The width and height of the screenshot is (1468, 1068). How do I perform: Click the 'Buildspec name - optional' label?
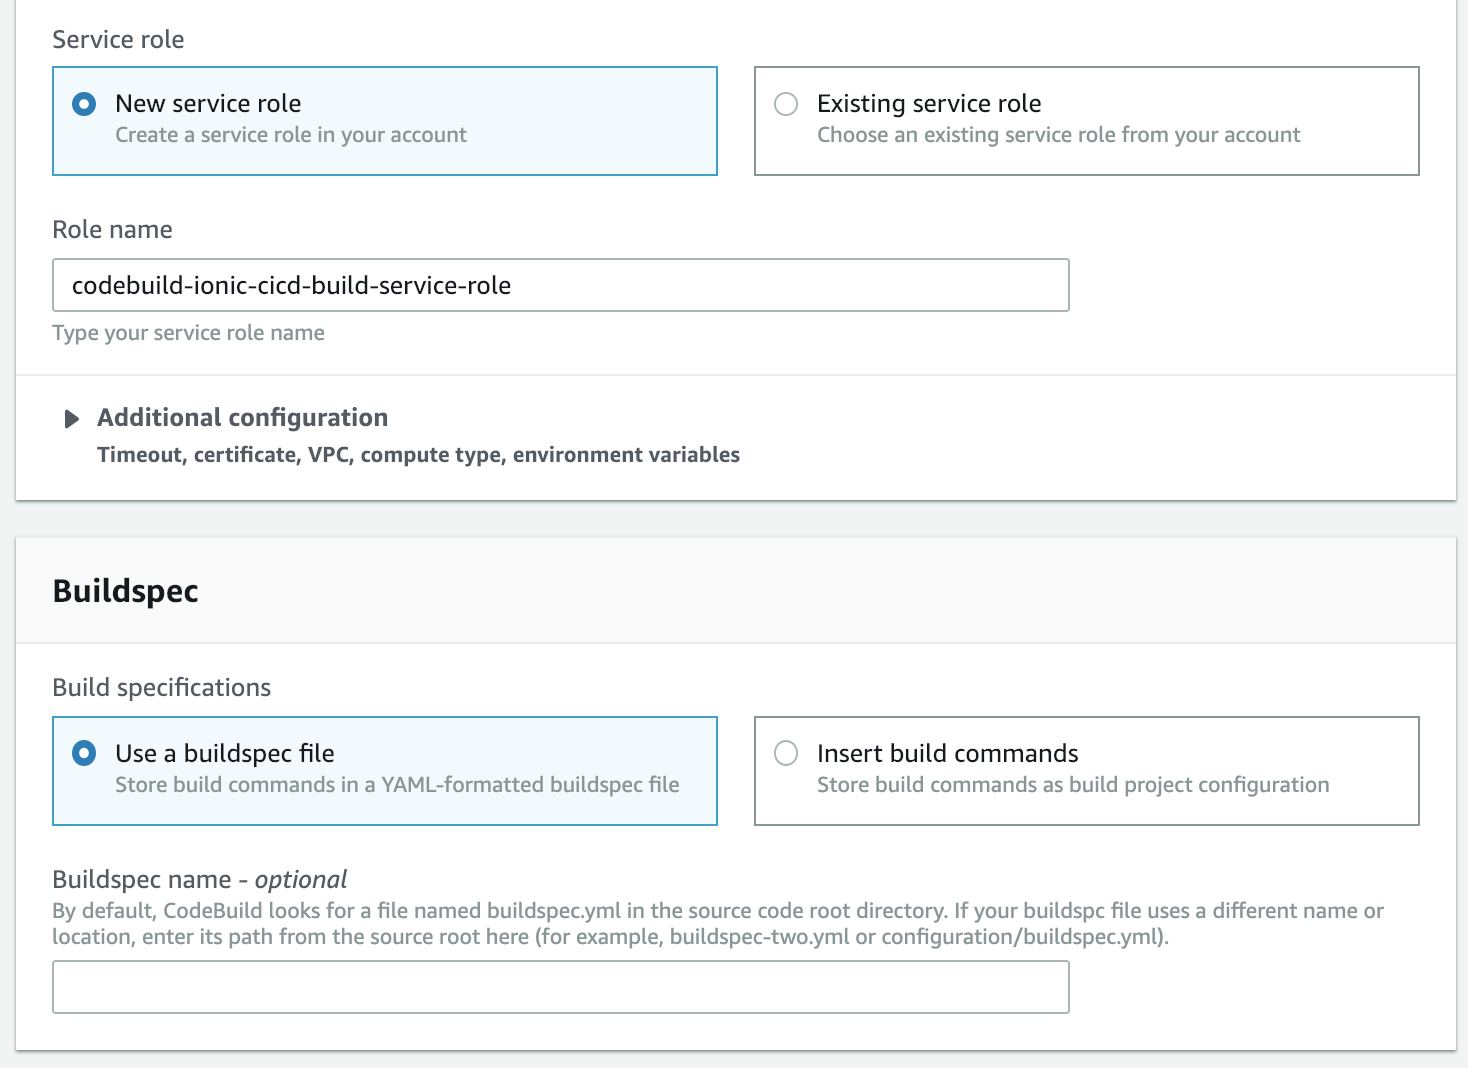[199, 880]
